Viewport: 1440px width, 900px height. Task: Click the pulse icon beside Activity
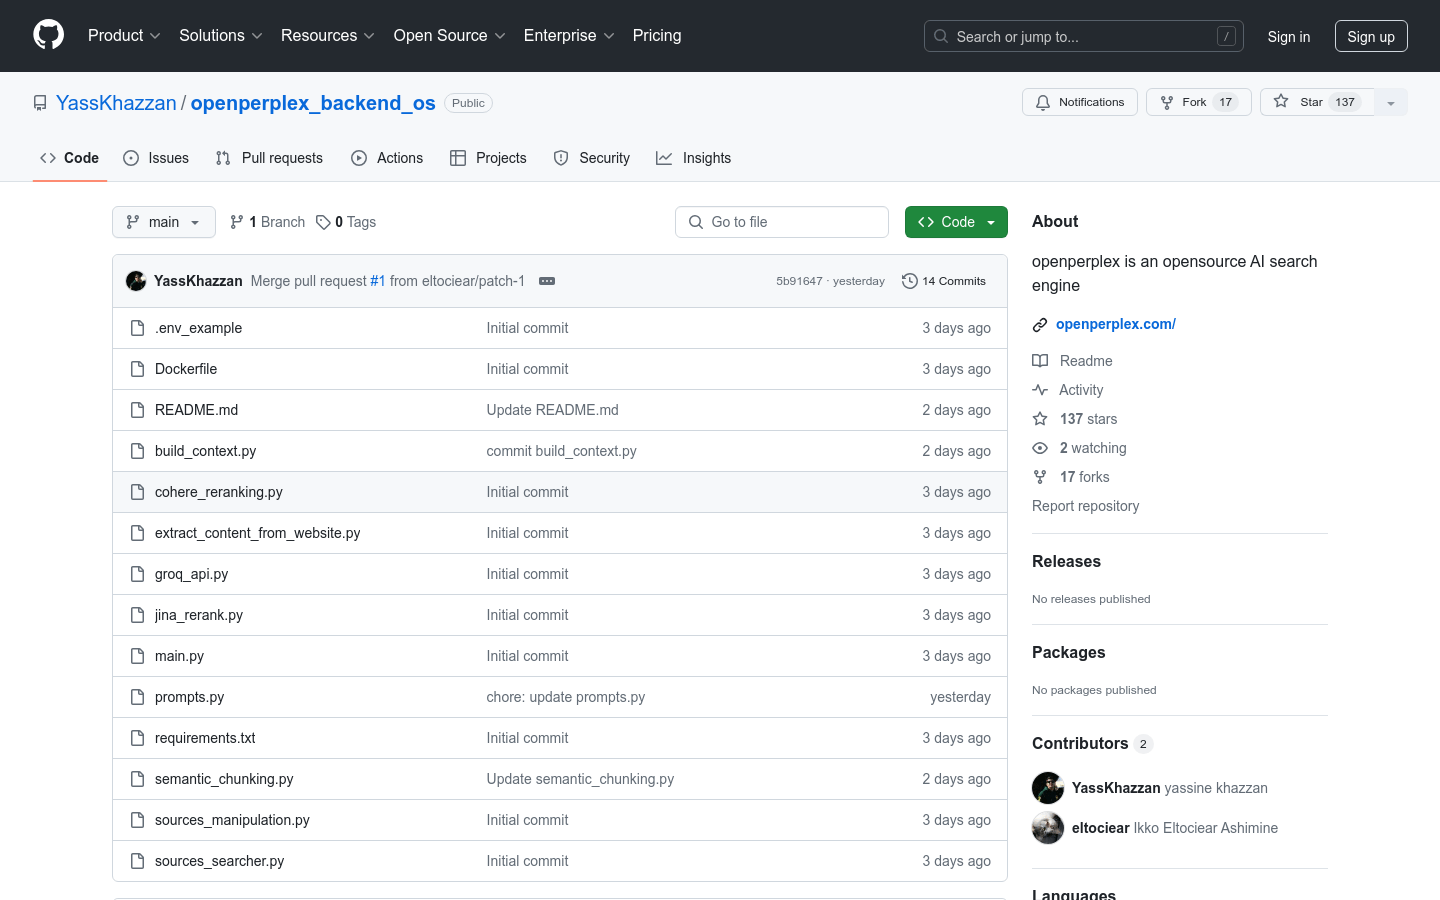click(1040, 390)
